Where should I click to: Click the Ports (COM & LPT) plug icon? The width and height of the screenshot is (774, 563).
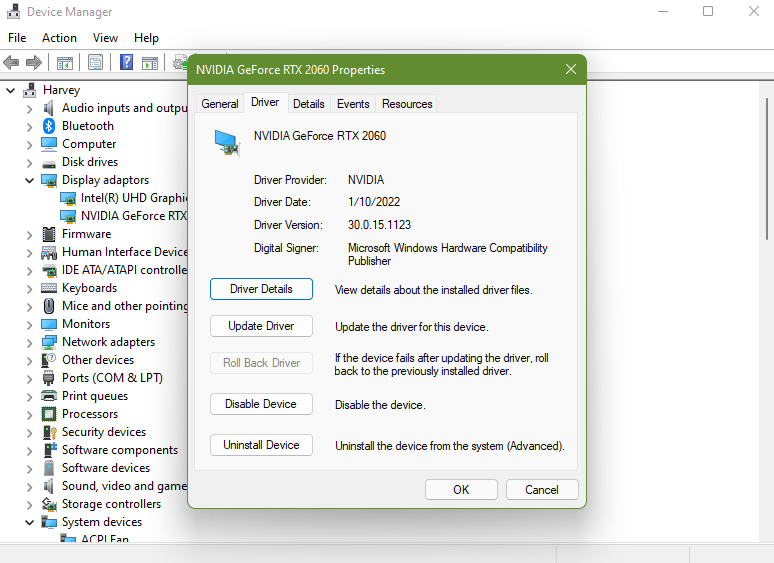click(x=48, y=378)
